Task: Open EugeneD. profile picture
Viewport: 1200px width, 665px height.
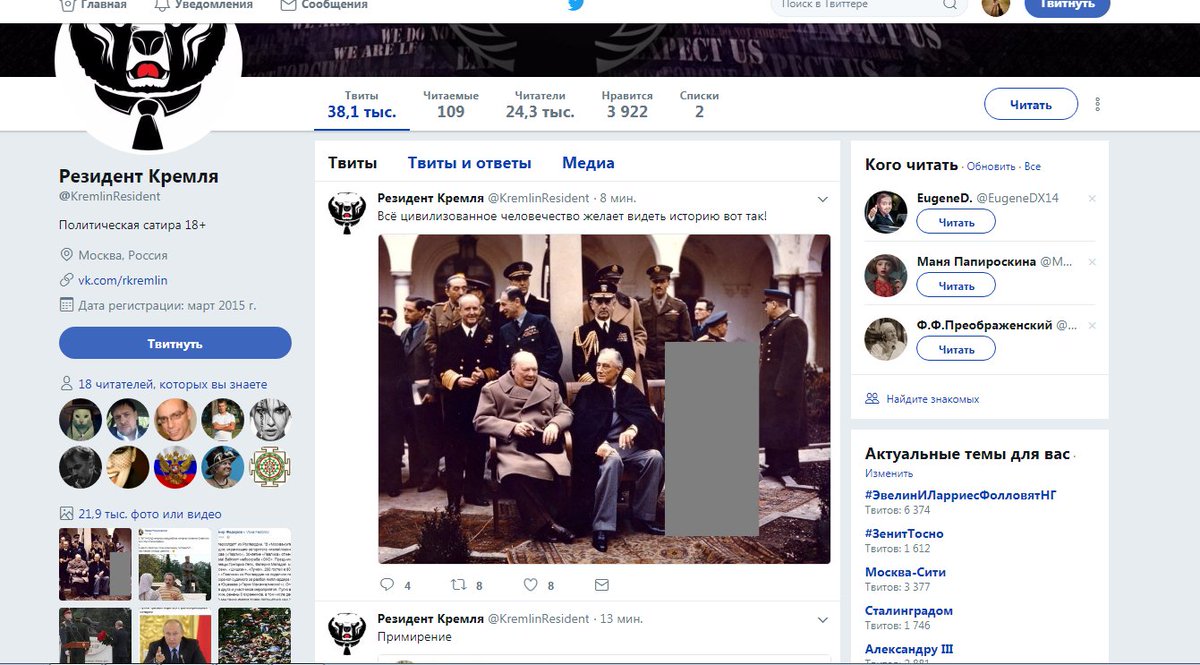Action: [886, 212]
